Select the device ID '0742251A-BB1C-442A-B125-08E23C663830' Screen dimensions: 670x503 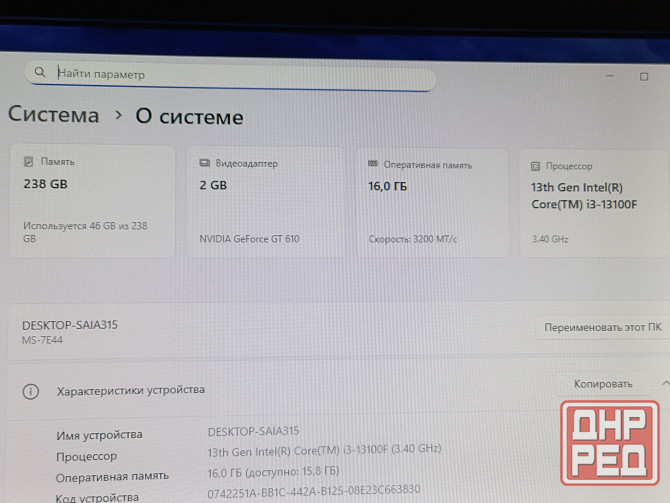point(314,491)
